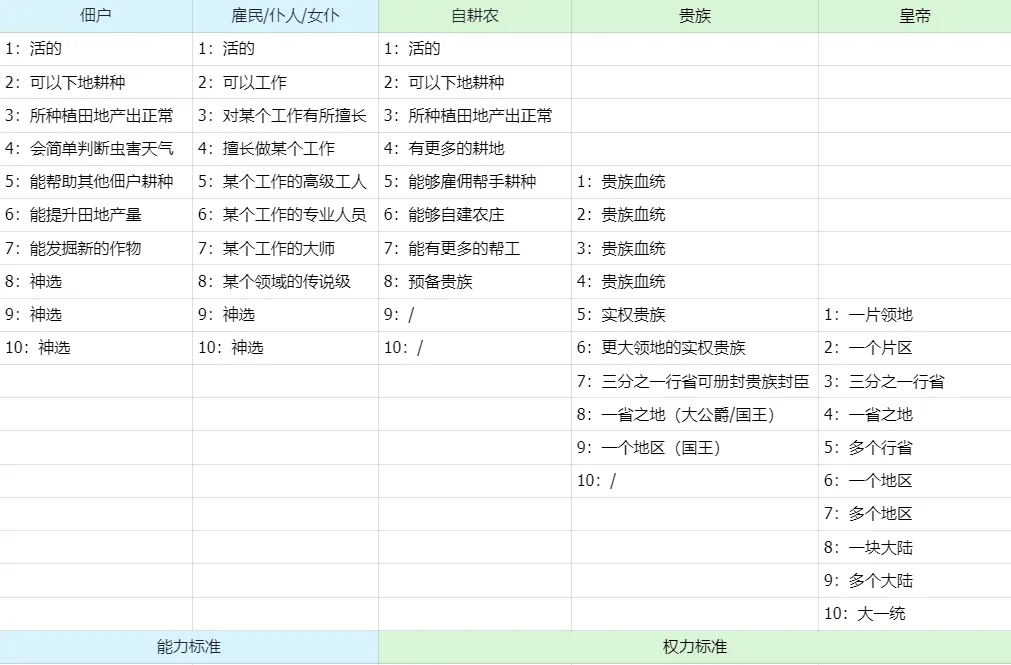Click cell '10: 大一统'

click(915, 613)
